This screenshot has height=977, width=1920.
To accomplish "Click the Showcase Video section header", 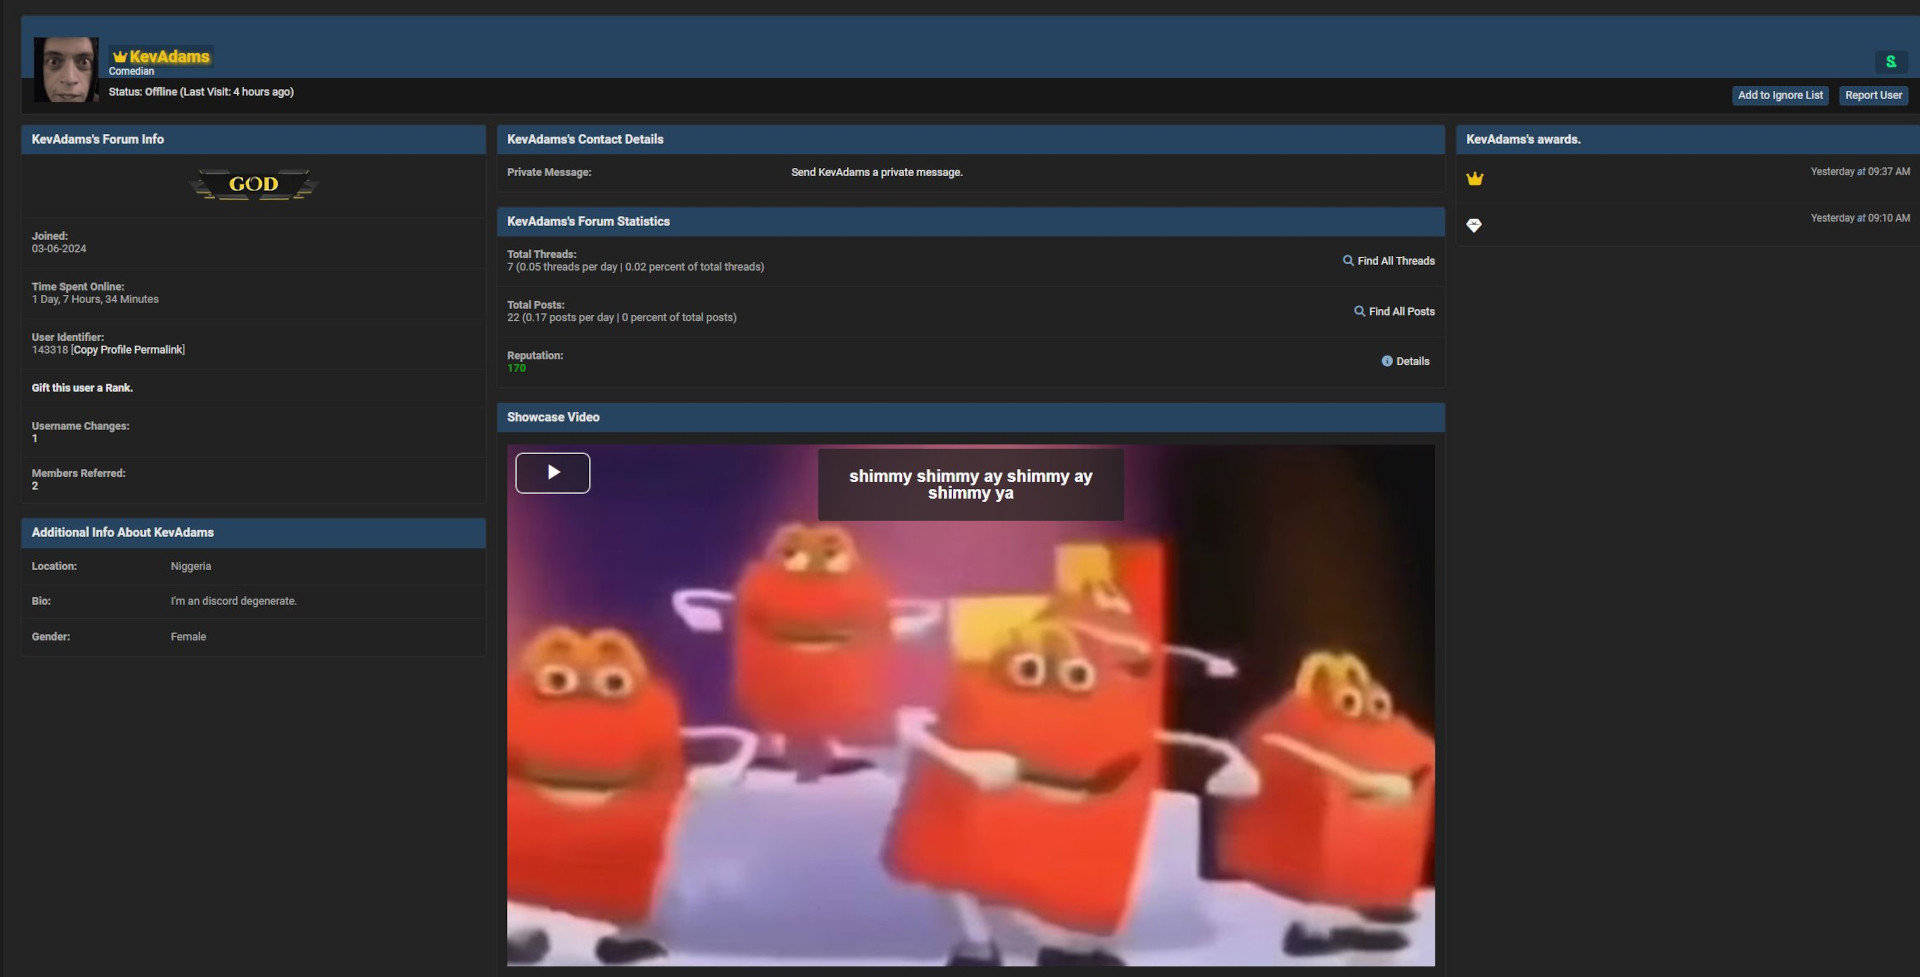I will click(970, 417).
